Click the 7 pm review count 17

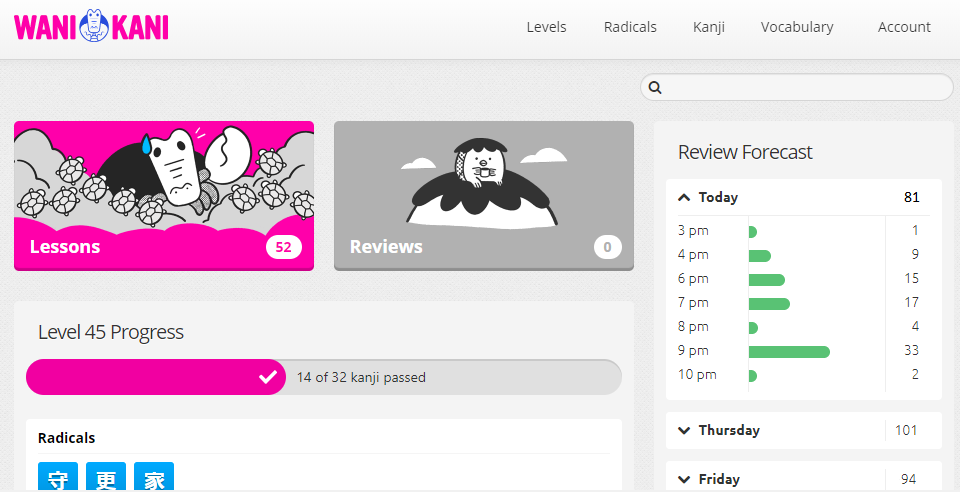point(911,302)
